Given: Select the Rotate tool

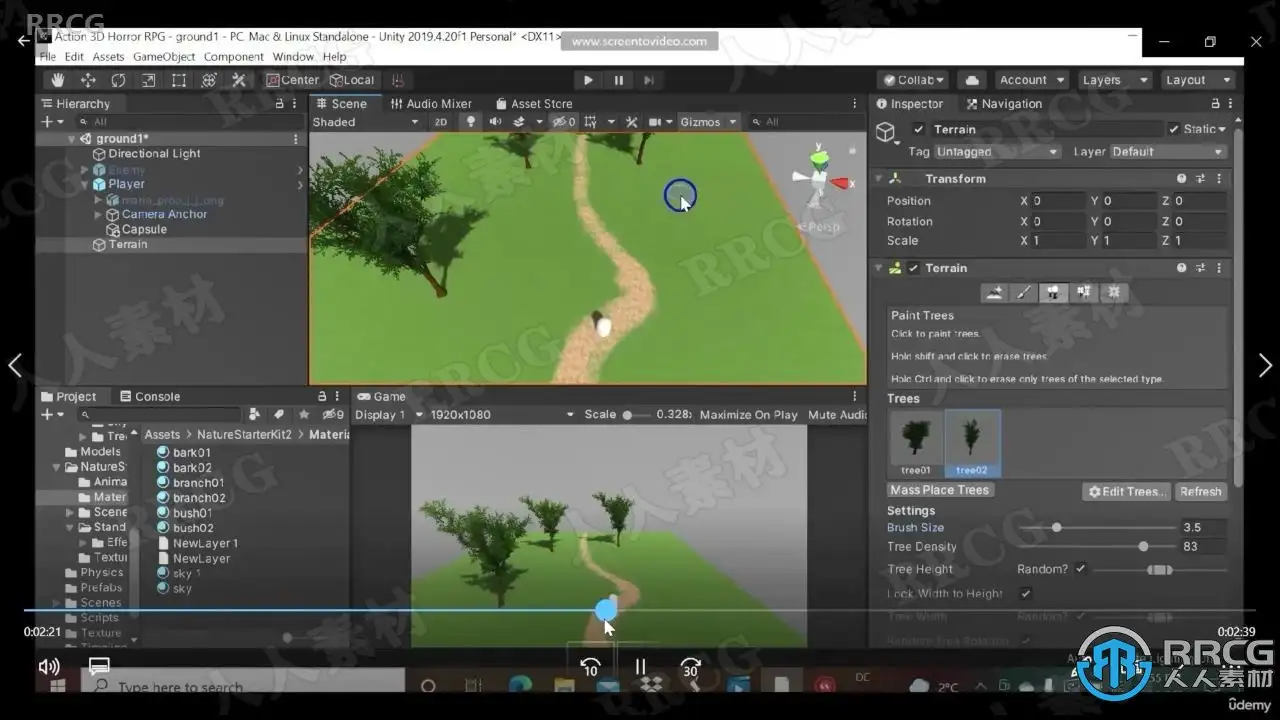Looking at the screenshot, I should pyautogui.click(x=118, y=80).
